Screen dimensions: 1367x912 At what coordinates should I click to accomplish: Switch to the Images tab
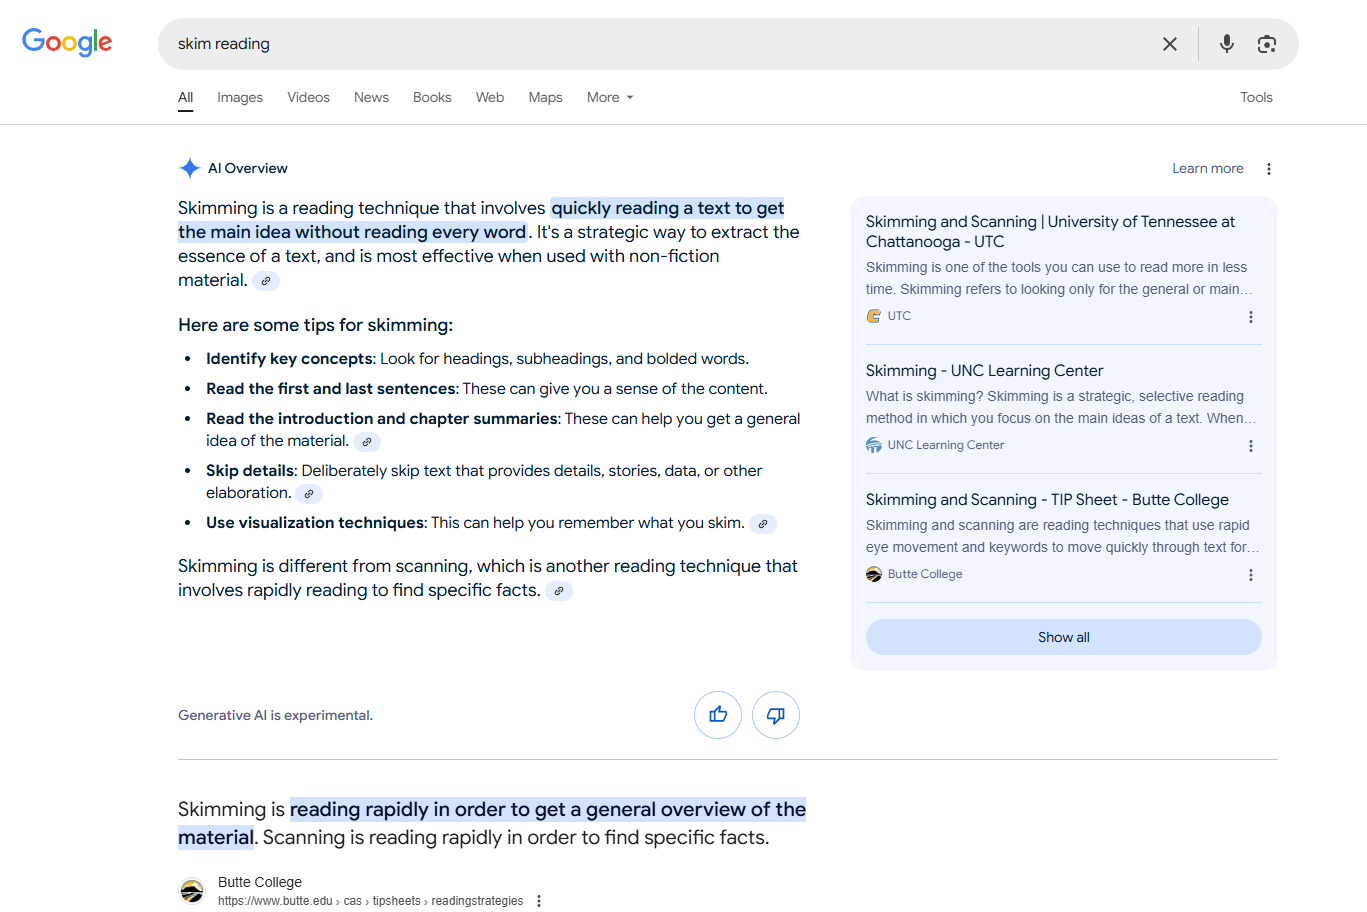[240, 97]
